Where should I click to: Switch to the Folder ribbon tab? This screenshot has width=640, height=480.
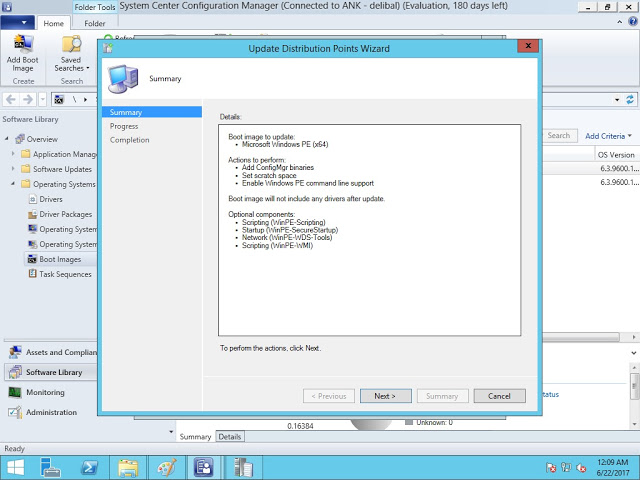click(x=95, y=23)
